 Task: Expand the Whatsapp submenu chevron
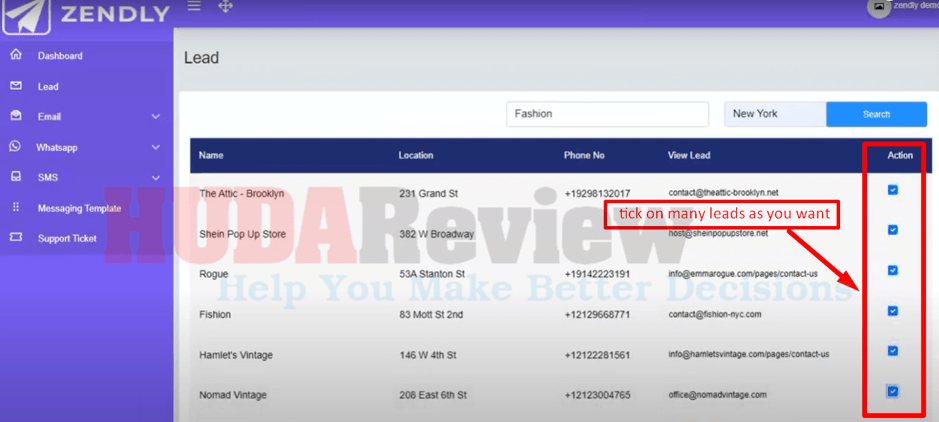(156, 147)
